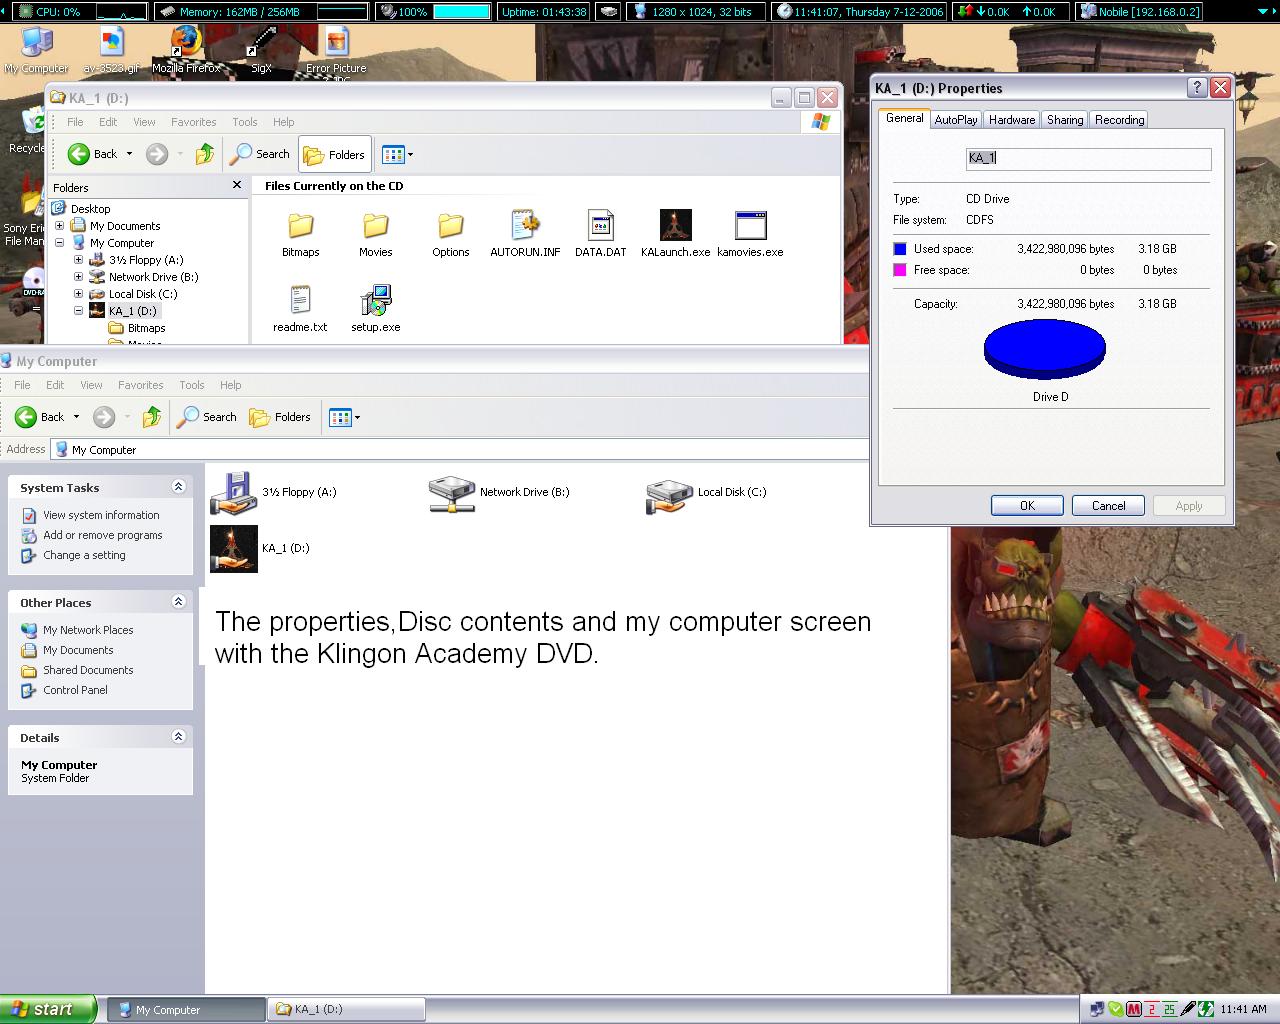This screenshot has width=1280, height=1024.
Task: Click Search in the My Computer toolbar
Action: coord(207,417)
